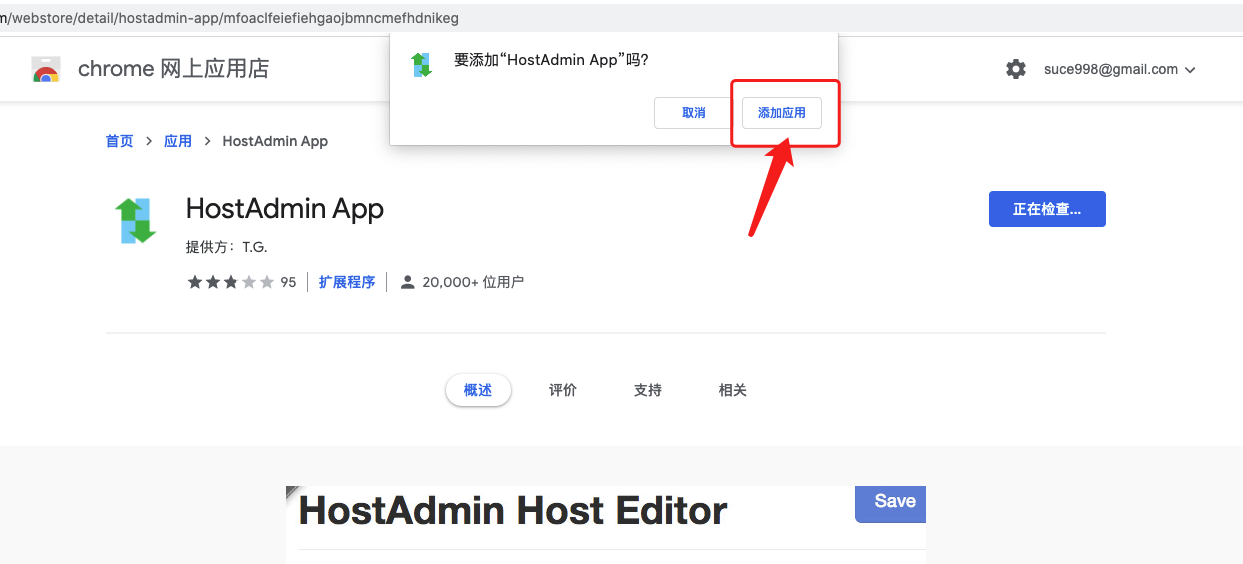This screenshot has height=564, width=1243.
Task: Open the 相关 tab
Action: tap(733, 390)
